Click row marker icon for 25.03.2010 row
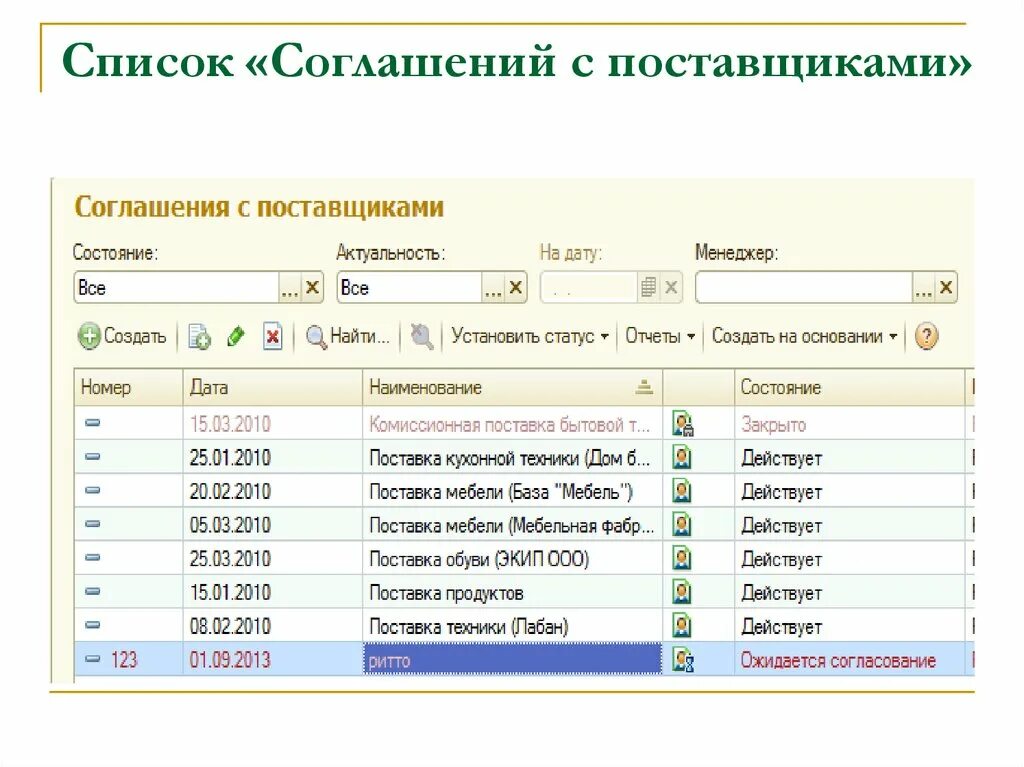 (x=93, y=557)
